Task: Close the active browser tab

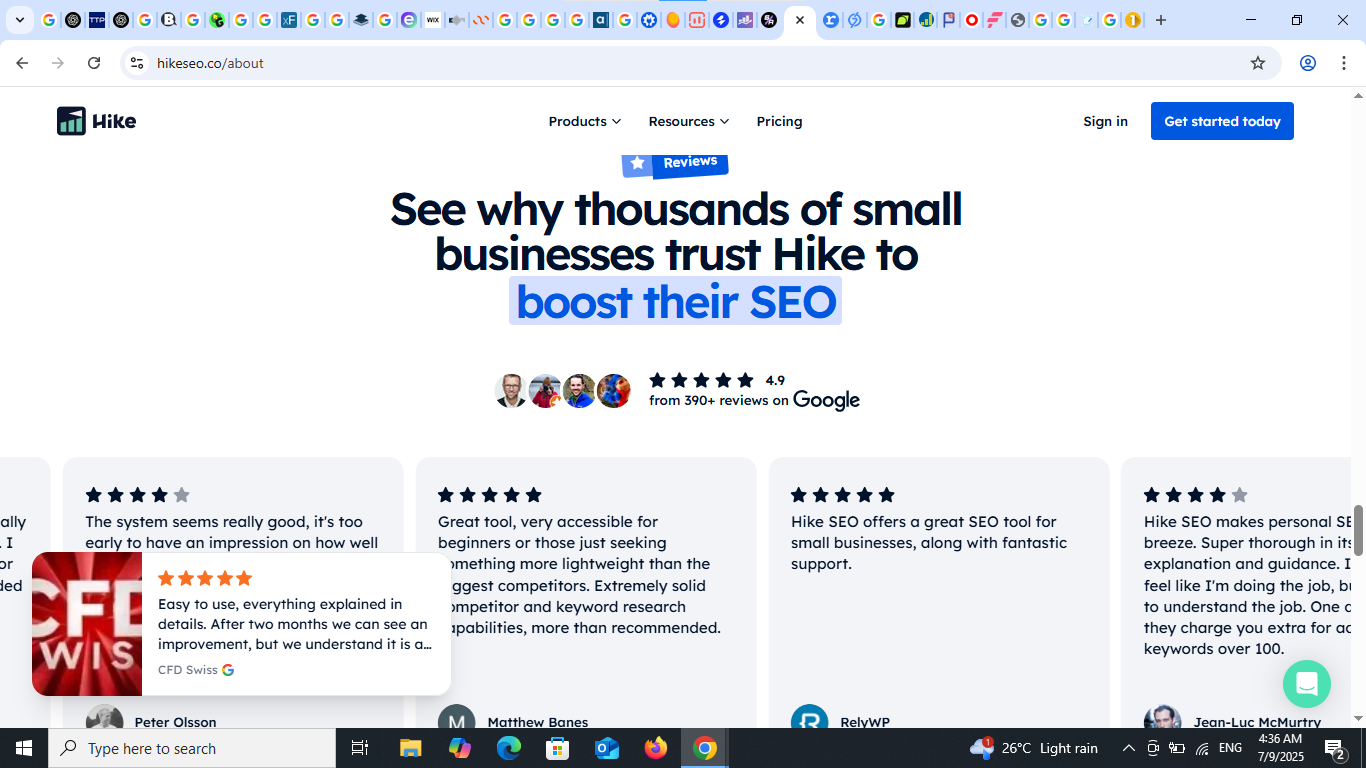Action: coord(799,20)
